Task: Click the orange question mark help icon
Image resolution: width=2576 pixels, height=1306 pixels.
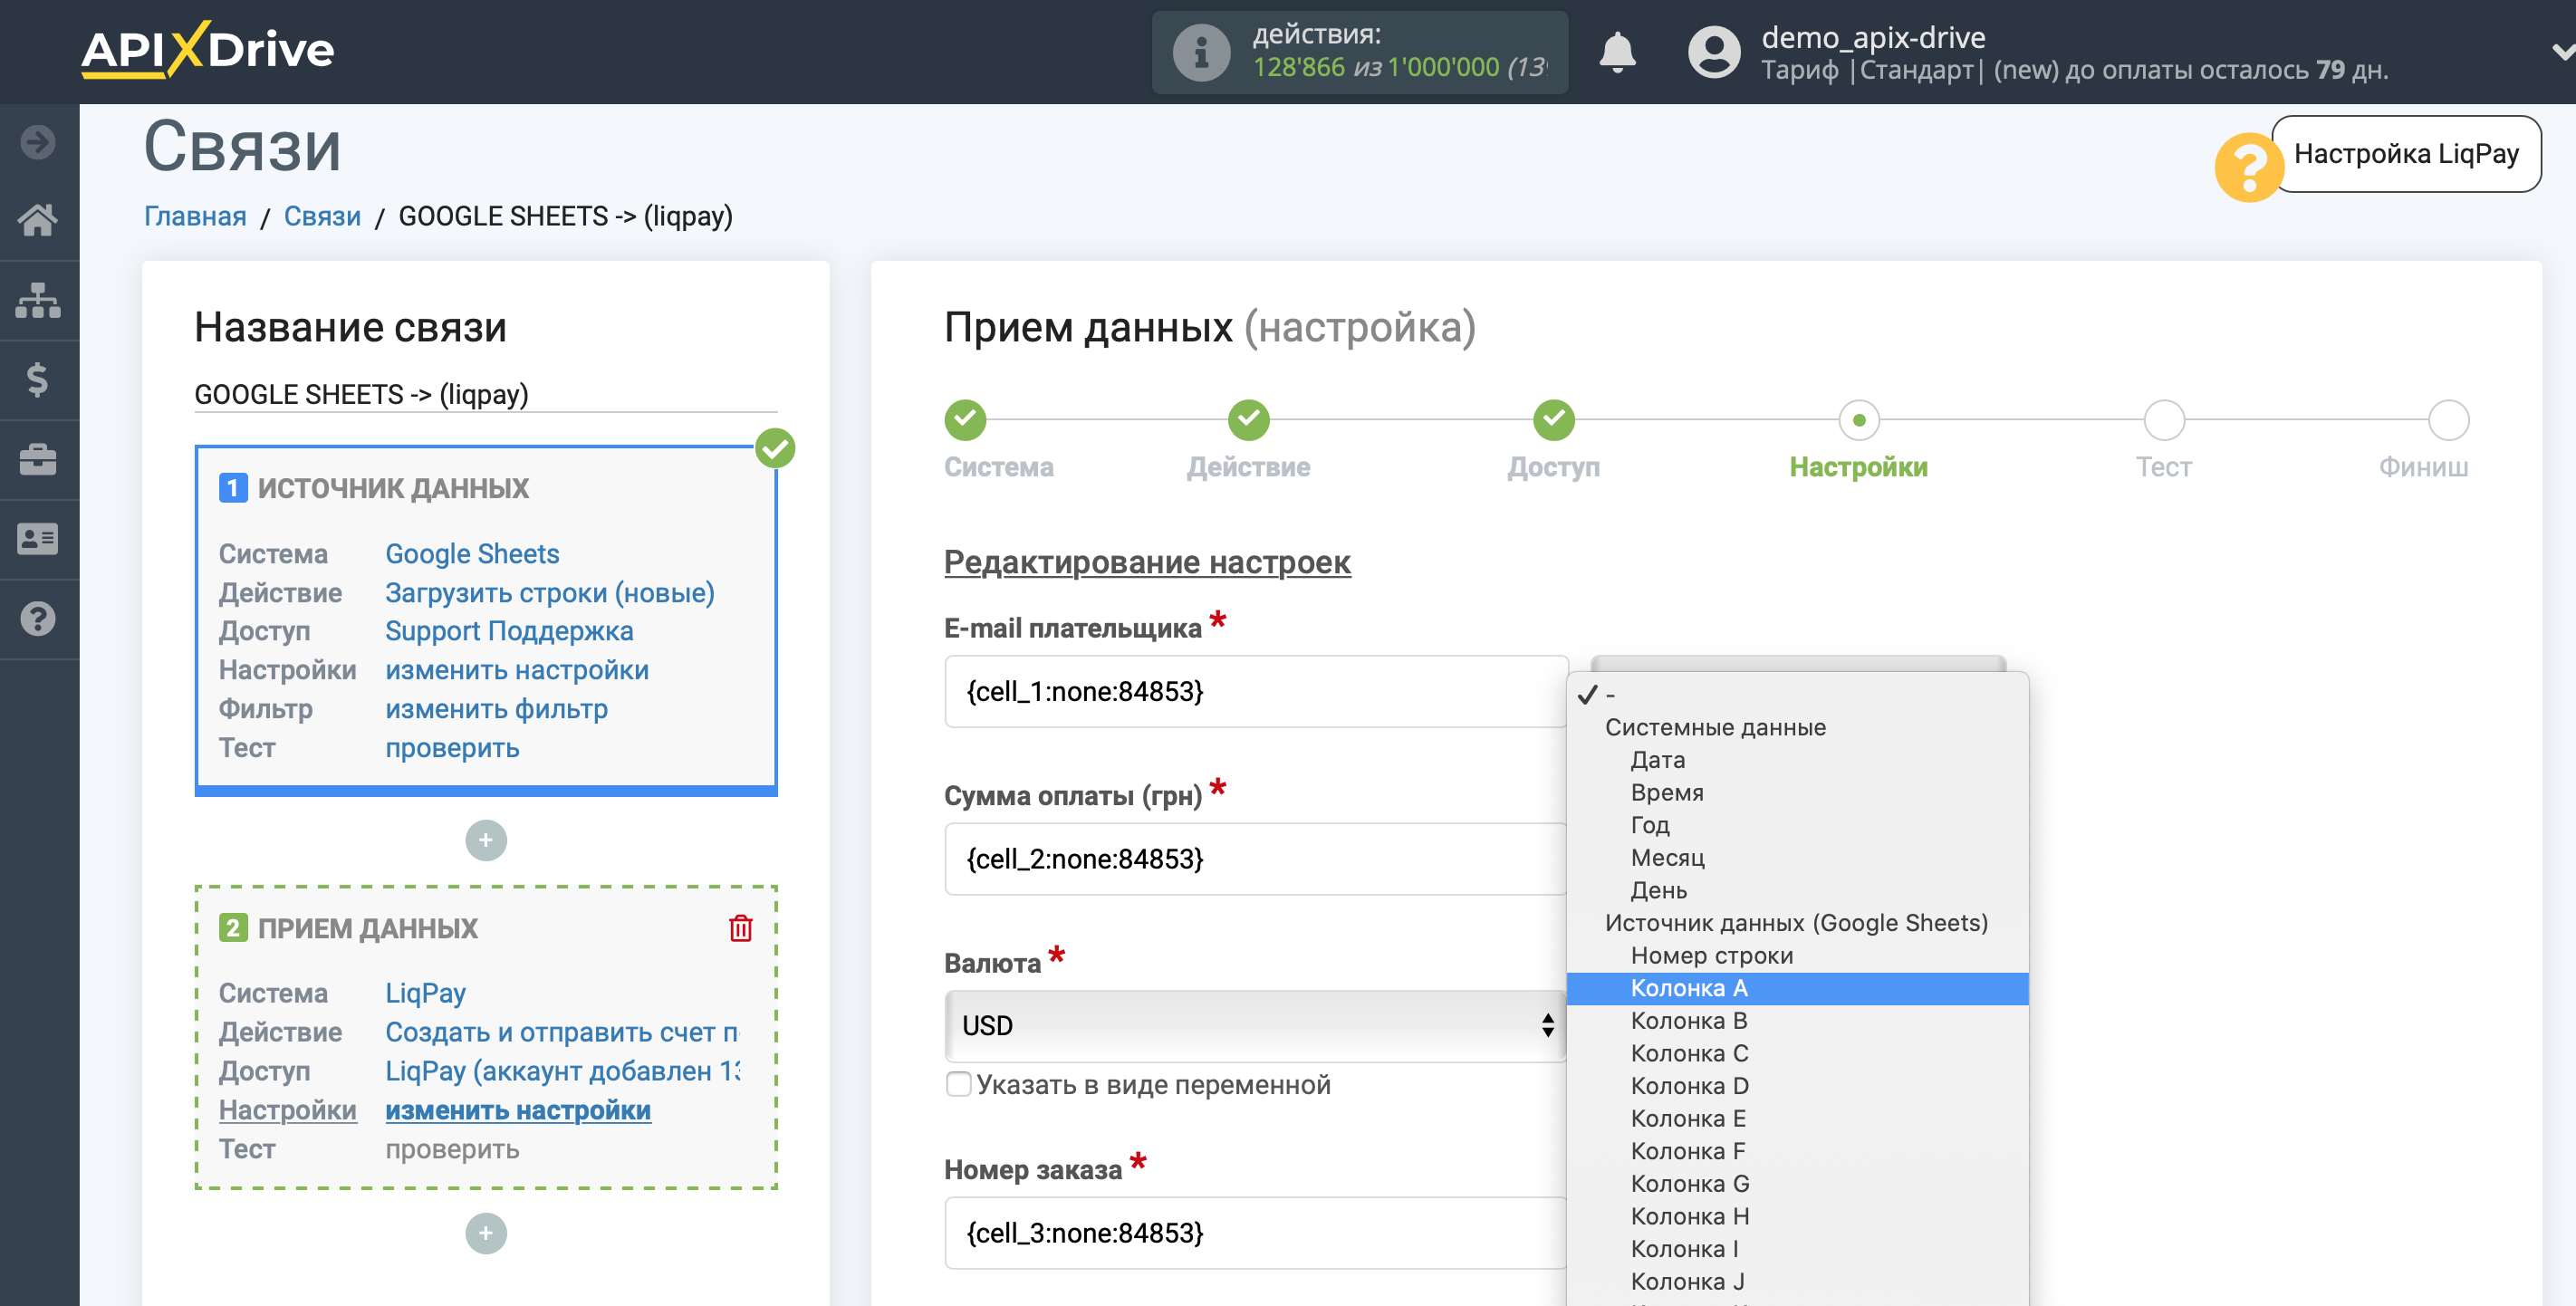Action: [x=2249, y=167]
